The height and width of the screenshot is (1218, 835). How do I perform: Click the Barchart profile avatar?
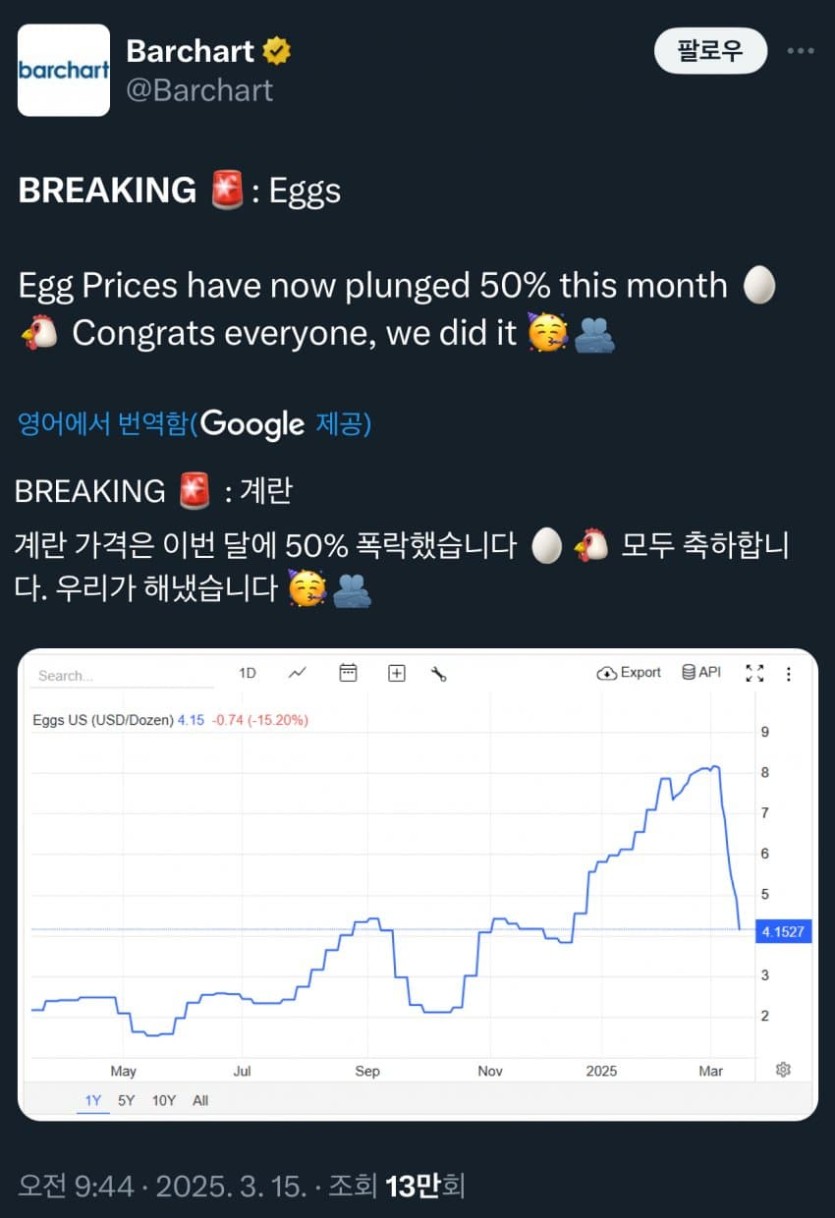pyautogui.click(x=64, y=70)
